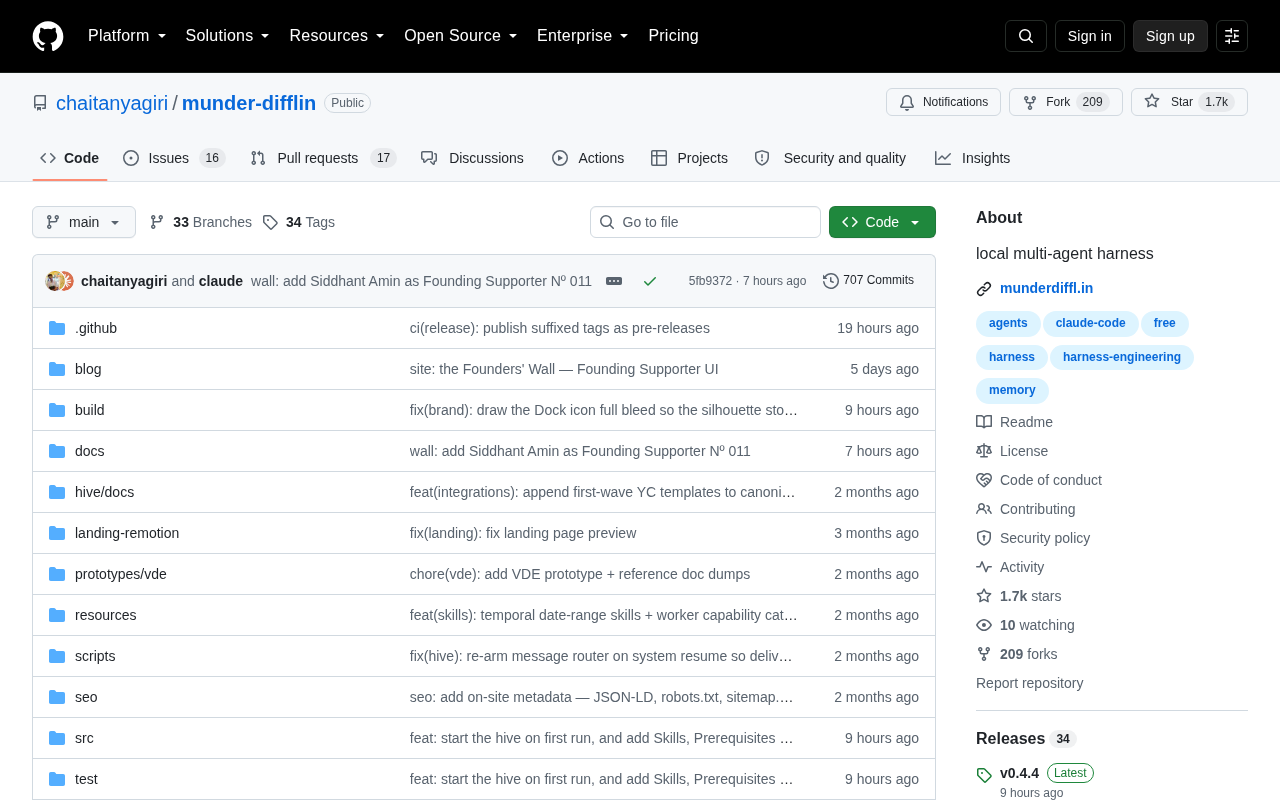
Task: Expand commit message ellipsis button
Action: (x=614, y=281)
